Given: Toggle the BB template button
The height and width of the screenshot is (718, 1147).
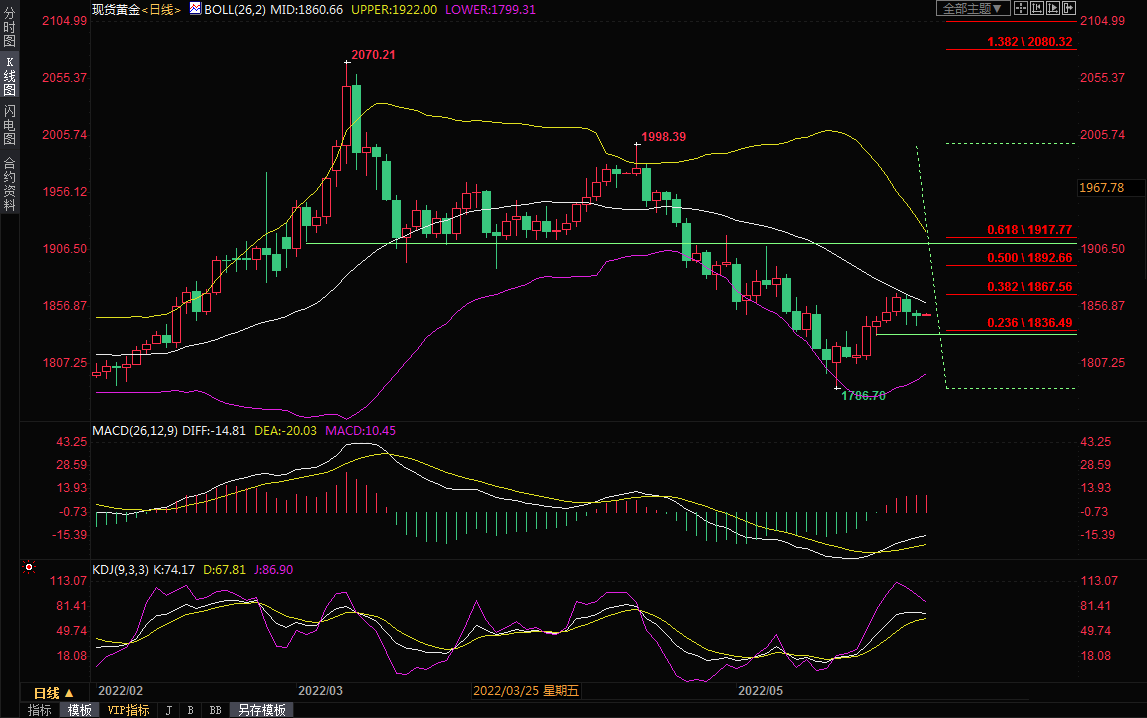Looking at the screenshot, I should (x=214, y=710).
